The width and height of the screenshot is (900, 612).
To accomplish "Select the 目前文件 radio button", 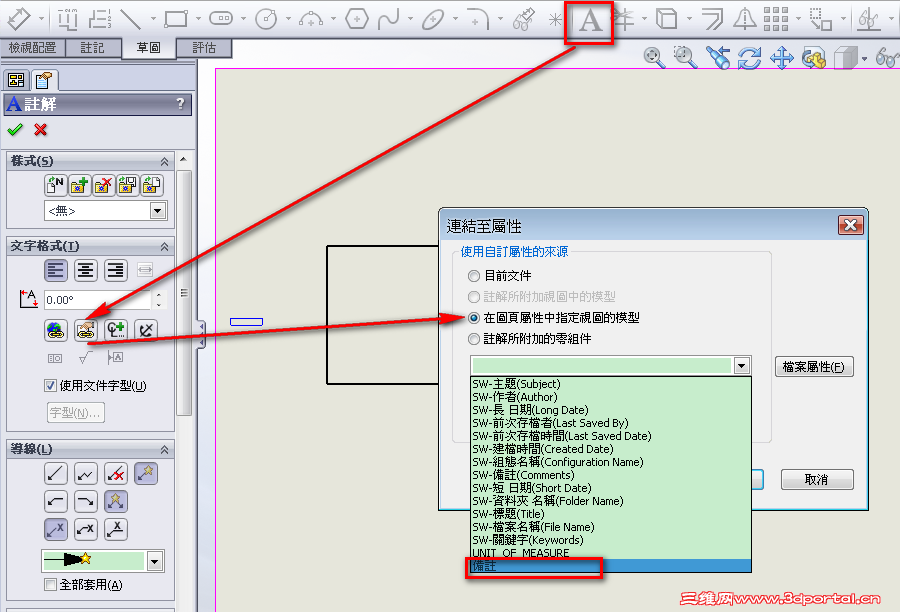I will pos(473,276).
